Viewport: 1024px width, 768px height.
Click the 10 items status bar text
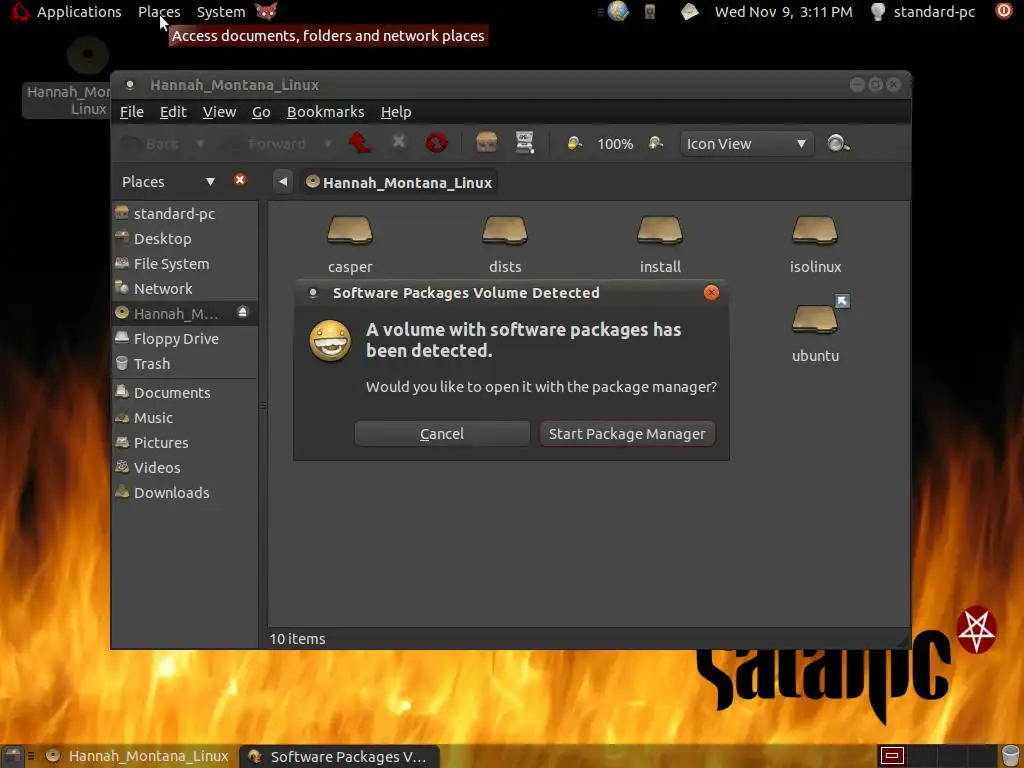(297, 638)
